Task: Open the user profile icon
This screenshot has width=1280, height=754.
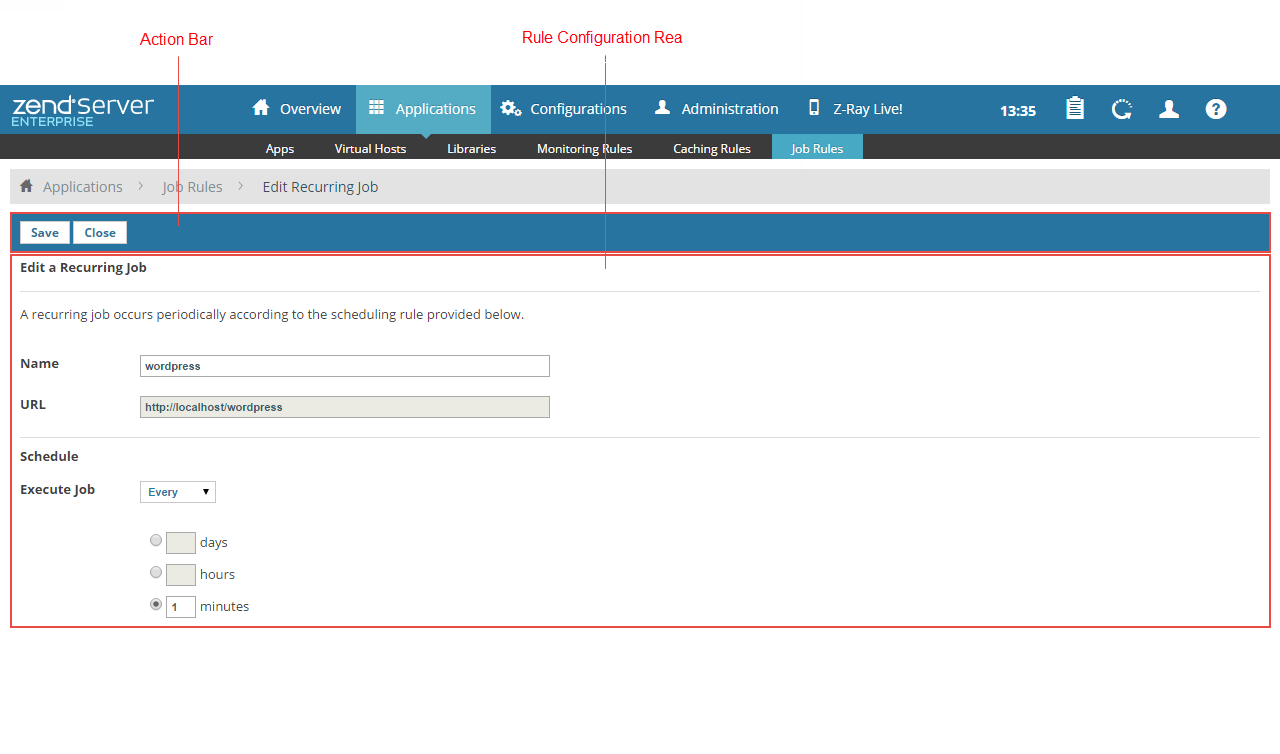Action: (x=1169, y=109)
